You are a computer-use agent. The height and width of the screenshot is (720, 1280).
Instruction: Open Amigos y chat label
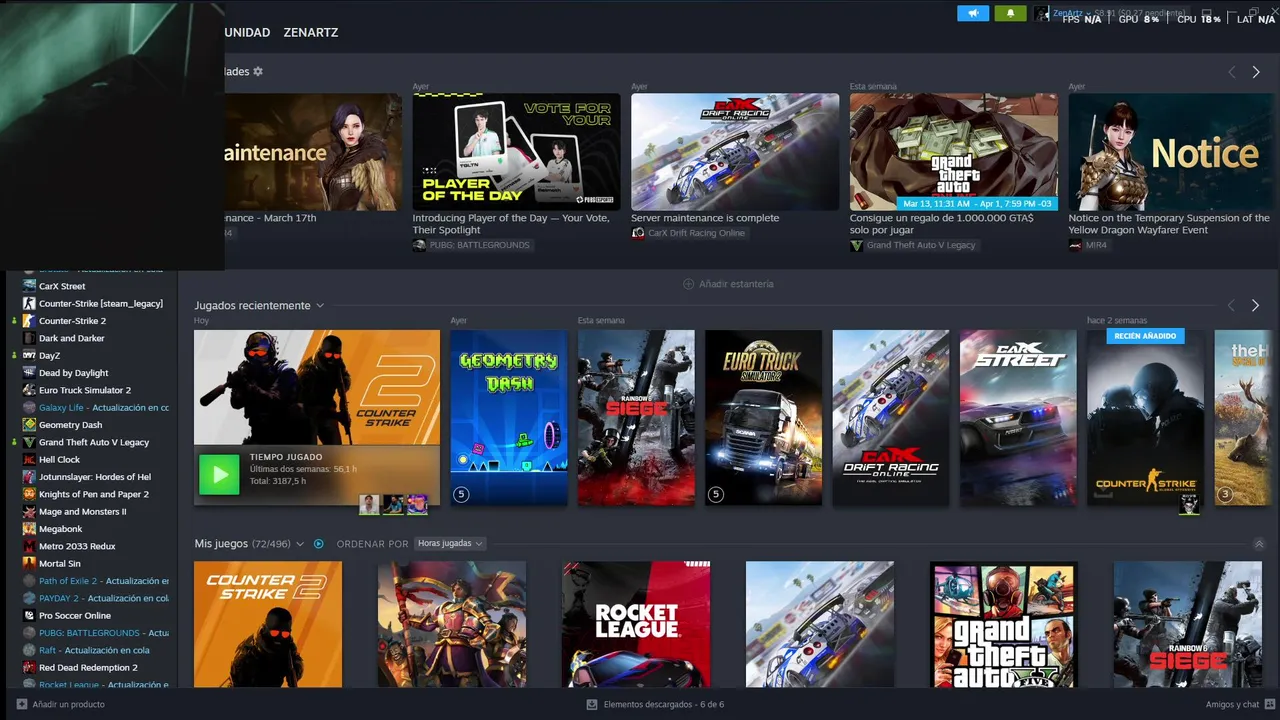[x=1232, y=704]
